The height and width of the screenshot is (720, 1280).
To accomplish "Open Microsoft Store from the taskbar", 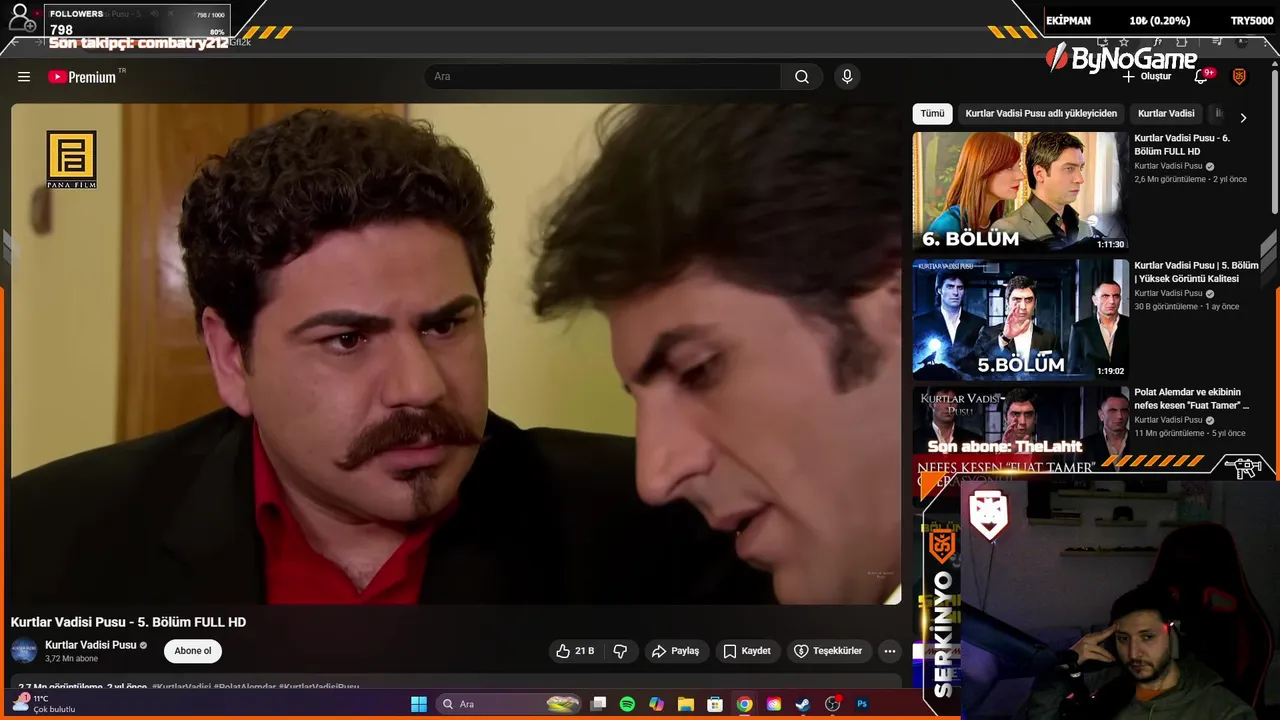I will click(x=715, y=704).
